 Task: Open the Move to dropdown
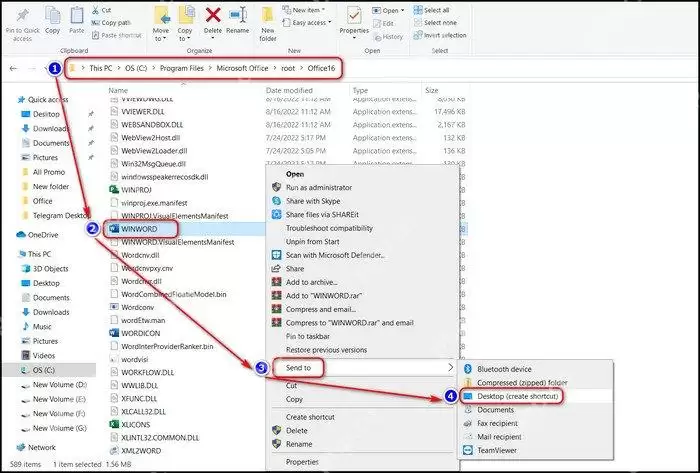click(161, 34)
